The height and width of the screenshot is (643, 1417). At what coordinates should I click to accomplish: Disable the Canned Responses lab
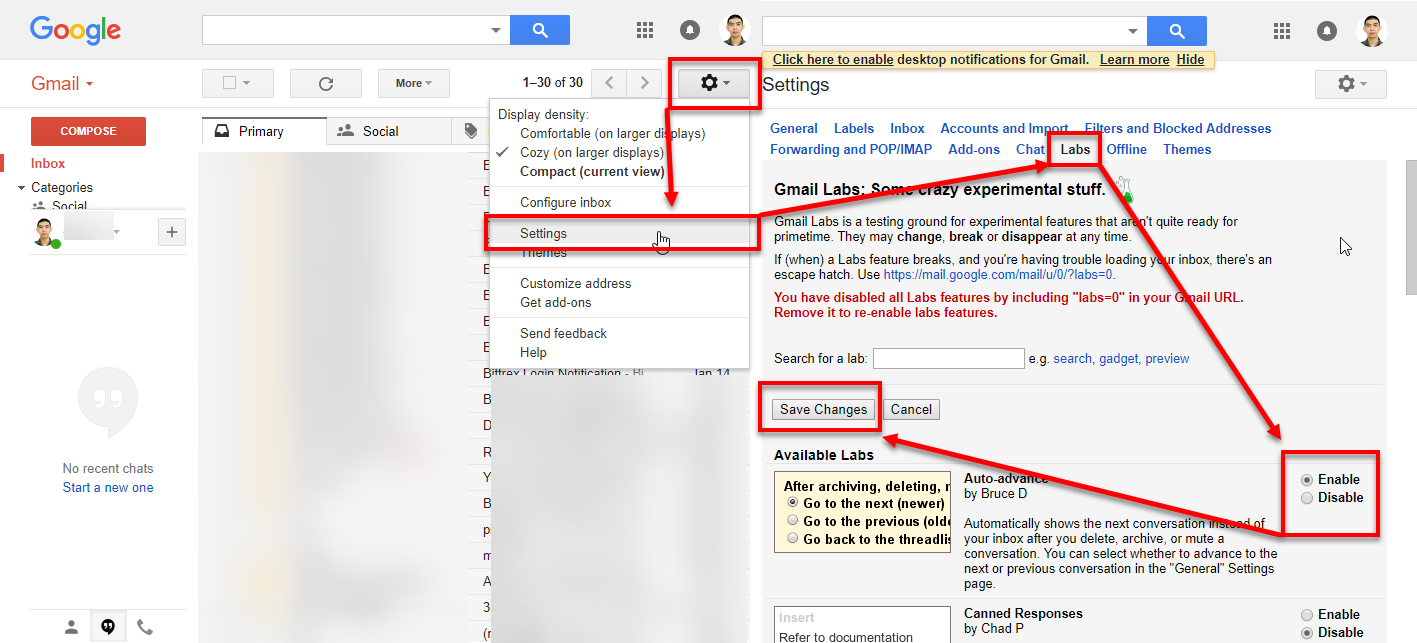click(x=1307, y=632)
